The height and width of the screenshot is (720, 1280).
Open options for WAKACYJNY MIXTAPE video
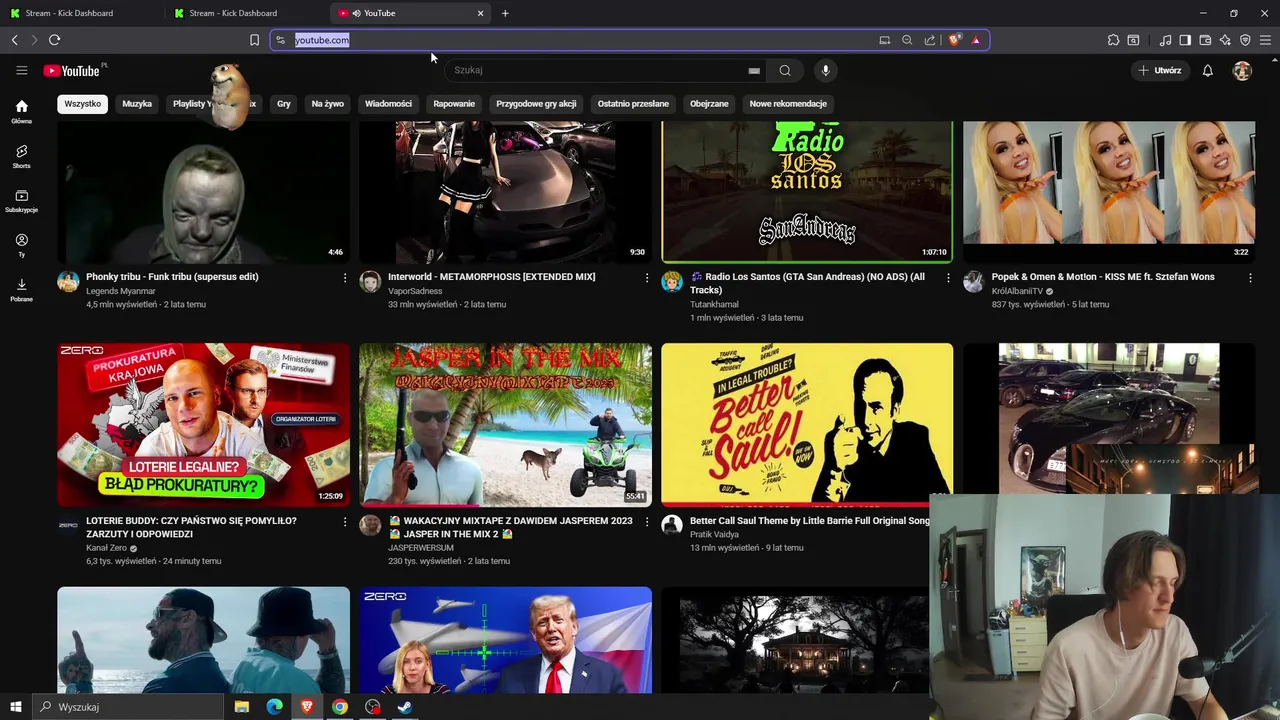point(647,521)
